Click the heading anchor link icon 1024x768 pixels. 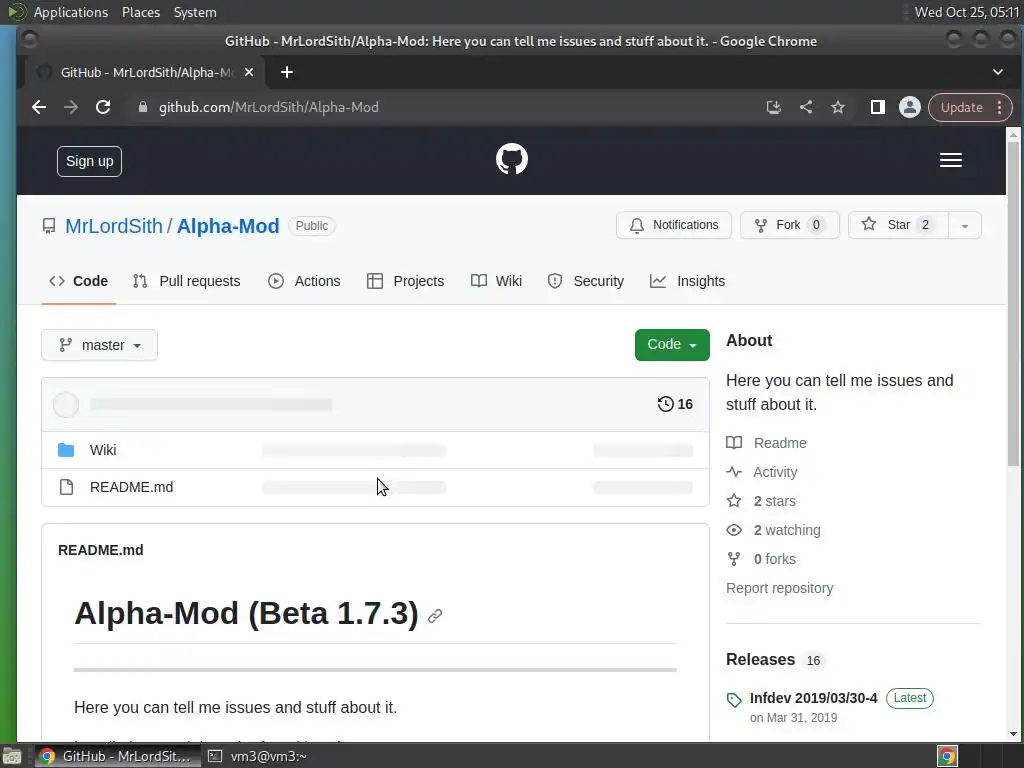pyautogui.click(x=435, y=616)
